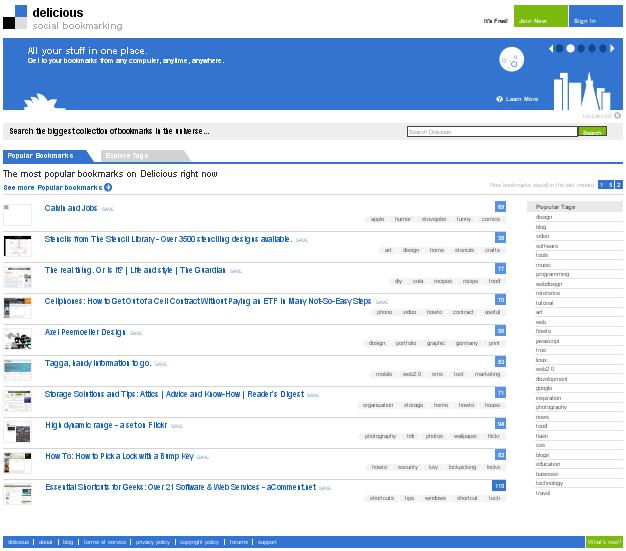Click the Delicious logo squares
The height and width of the screenshot is (551, 626).
coord(15,17)
